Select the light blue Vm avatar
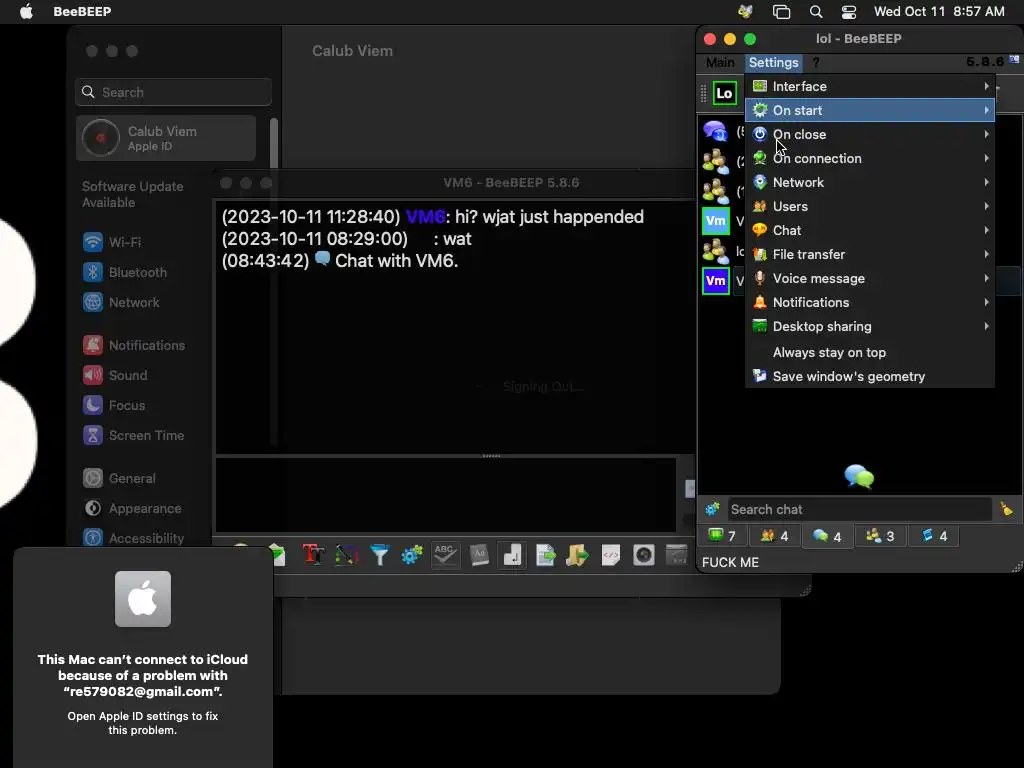The height and width of the screenshot is (768, 1024). click(716, 221)
